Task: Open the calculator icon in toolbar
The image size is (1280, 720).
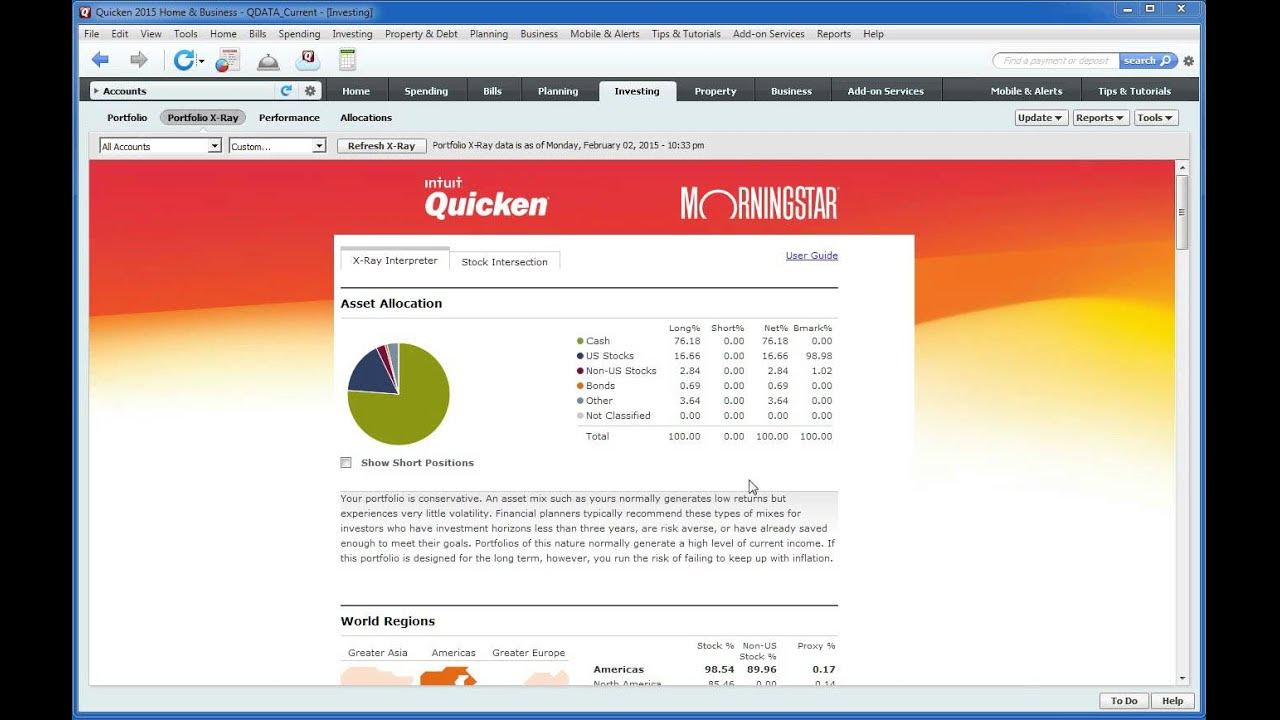Action: click(x=347, y=60)
